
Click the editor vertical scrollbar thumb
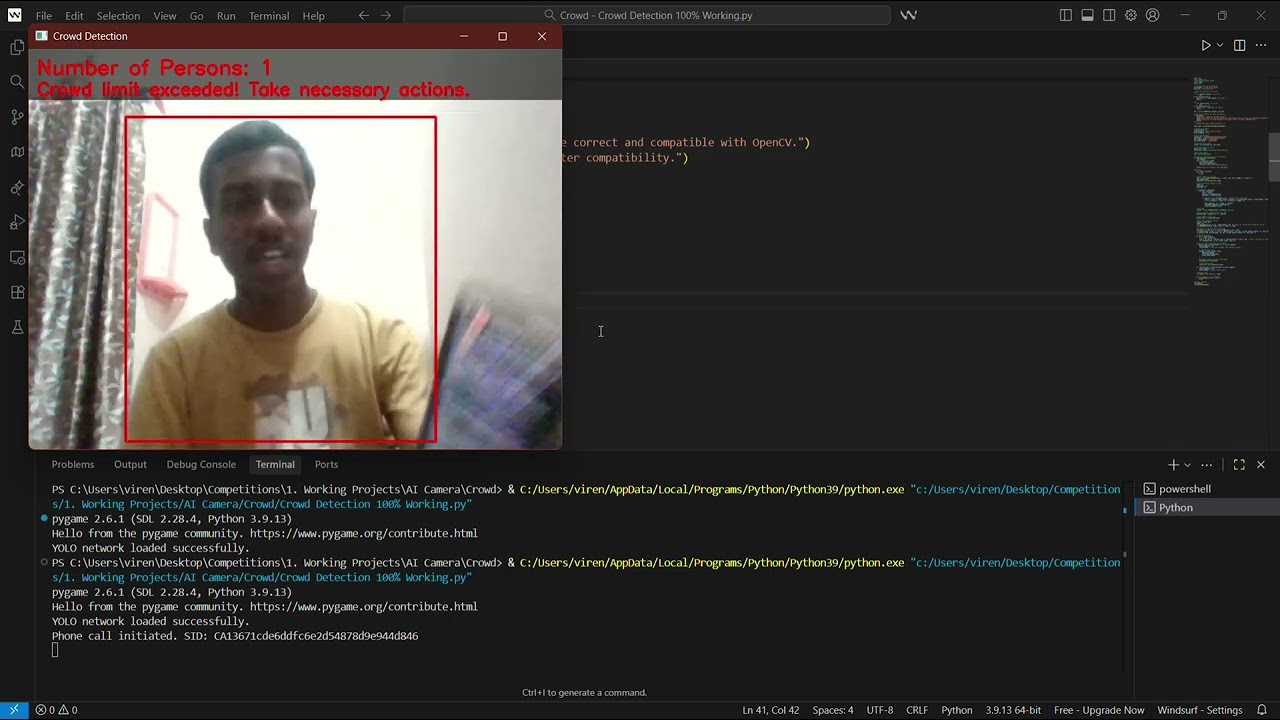pos(1274,156)
